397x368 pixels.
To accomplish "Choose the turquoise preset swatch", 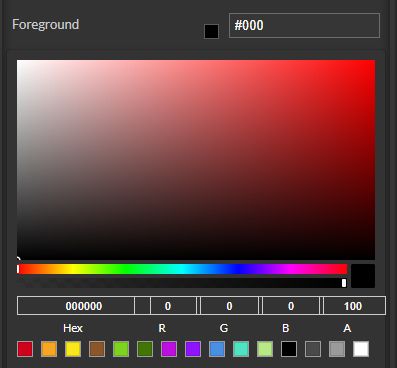I will point(241,349).
